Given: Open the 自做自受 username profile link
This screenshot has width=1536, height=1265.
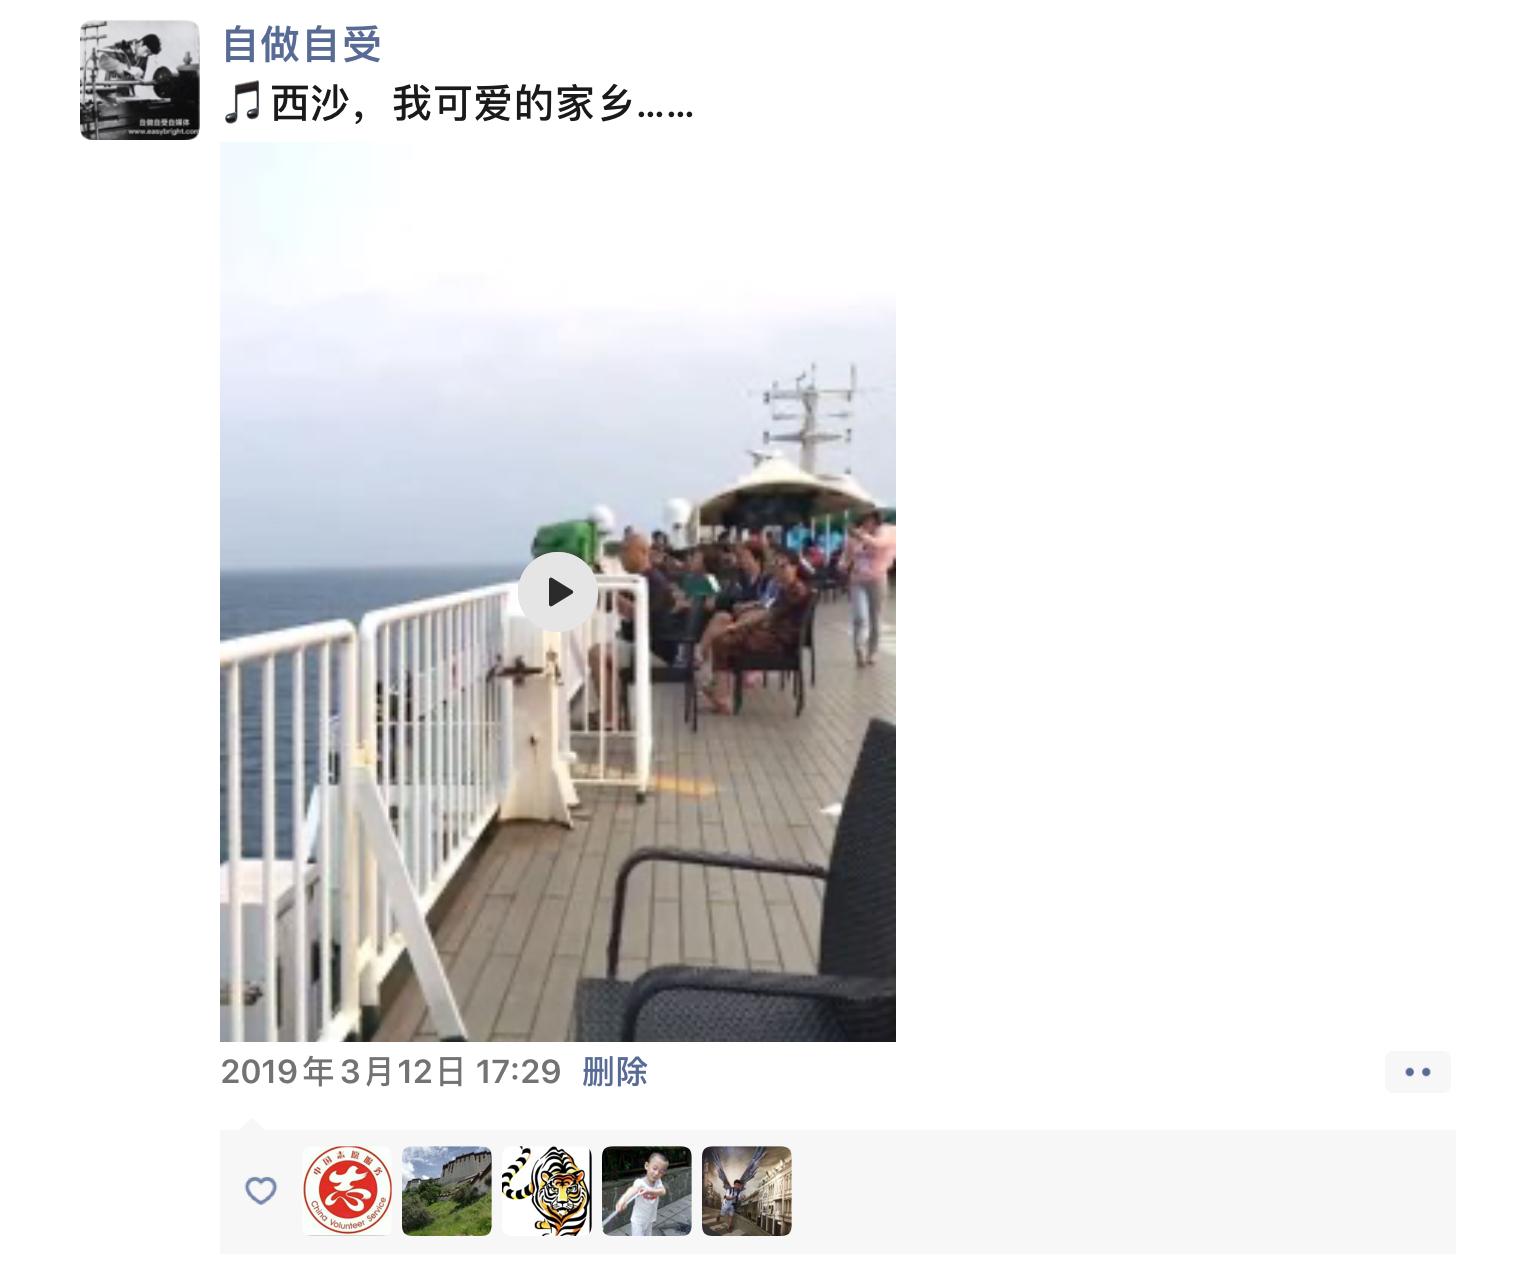Looking at the screenshot, I should click(301, 45).
